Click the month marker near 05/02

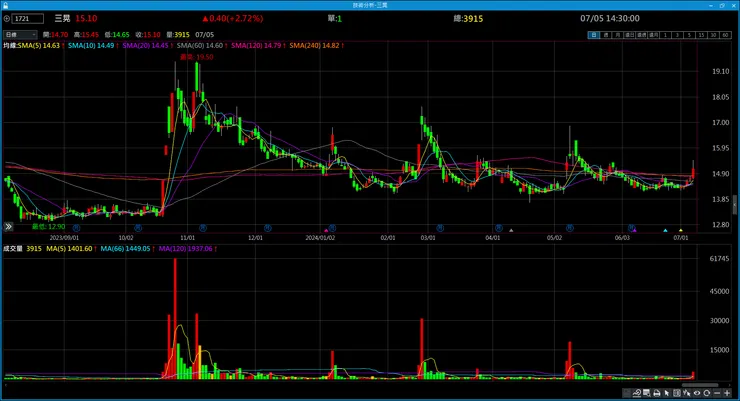click(570, 228)
